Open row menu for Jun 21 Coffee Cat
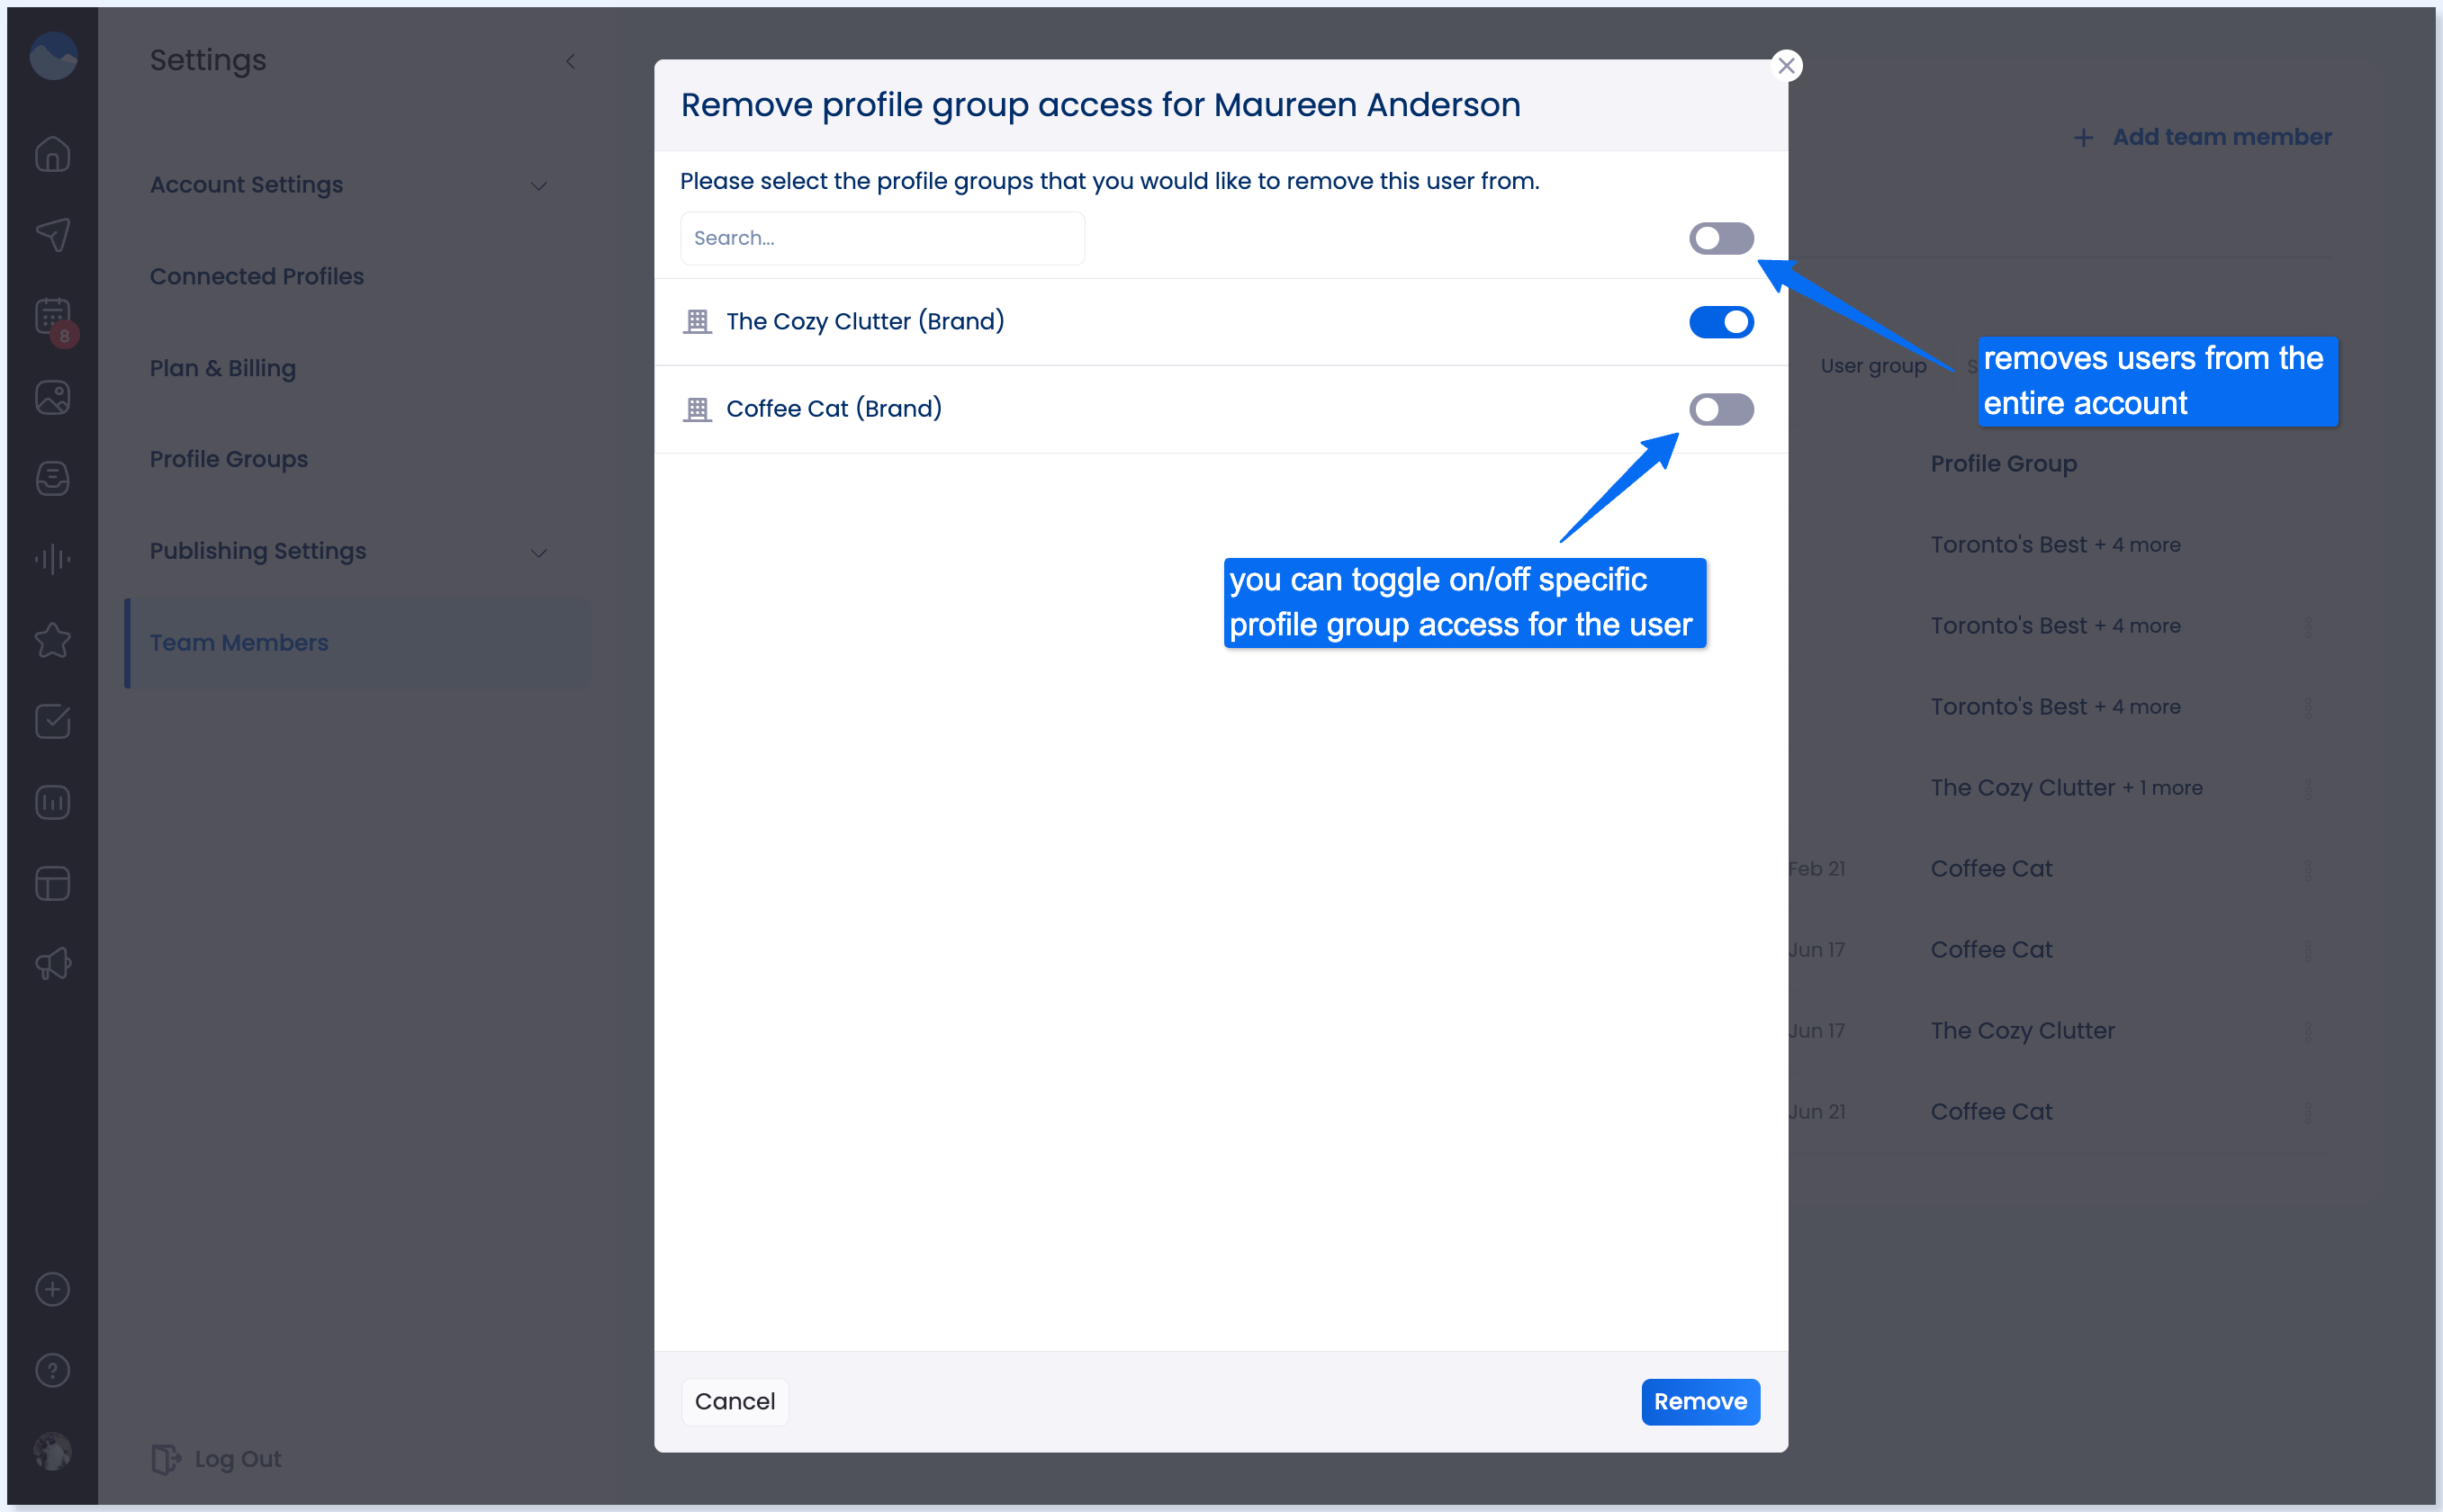Screen dimensions: 2443x1512 [x=2308, y=1112]
